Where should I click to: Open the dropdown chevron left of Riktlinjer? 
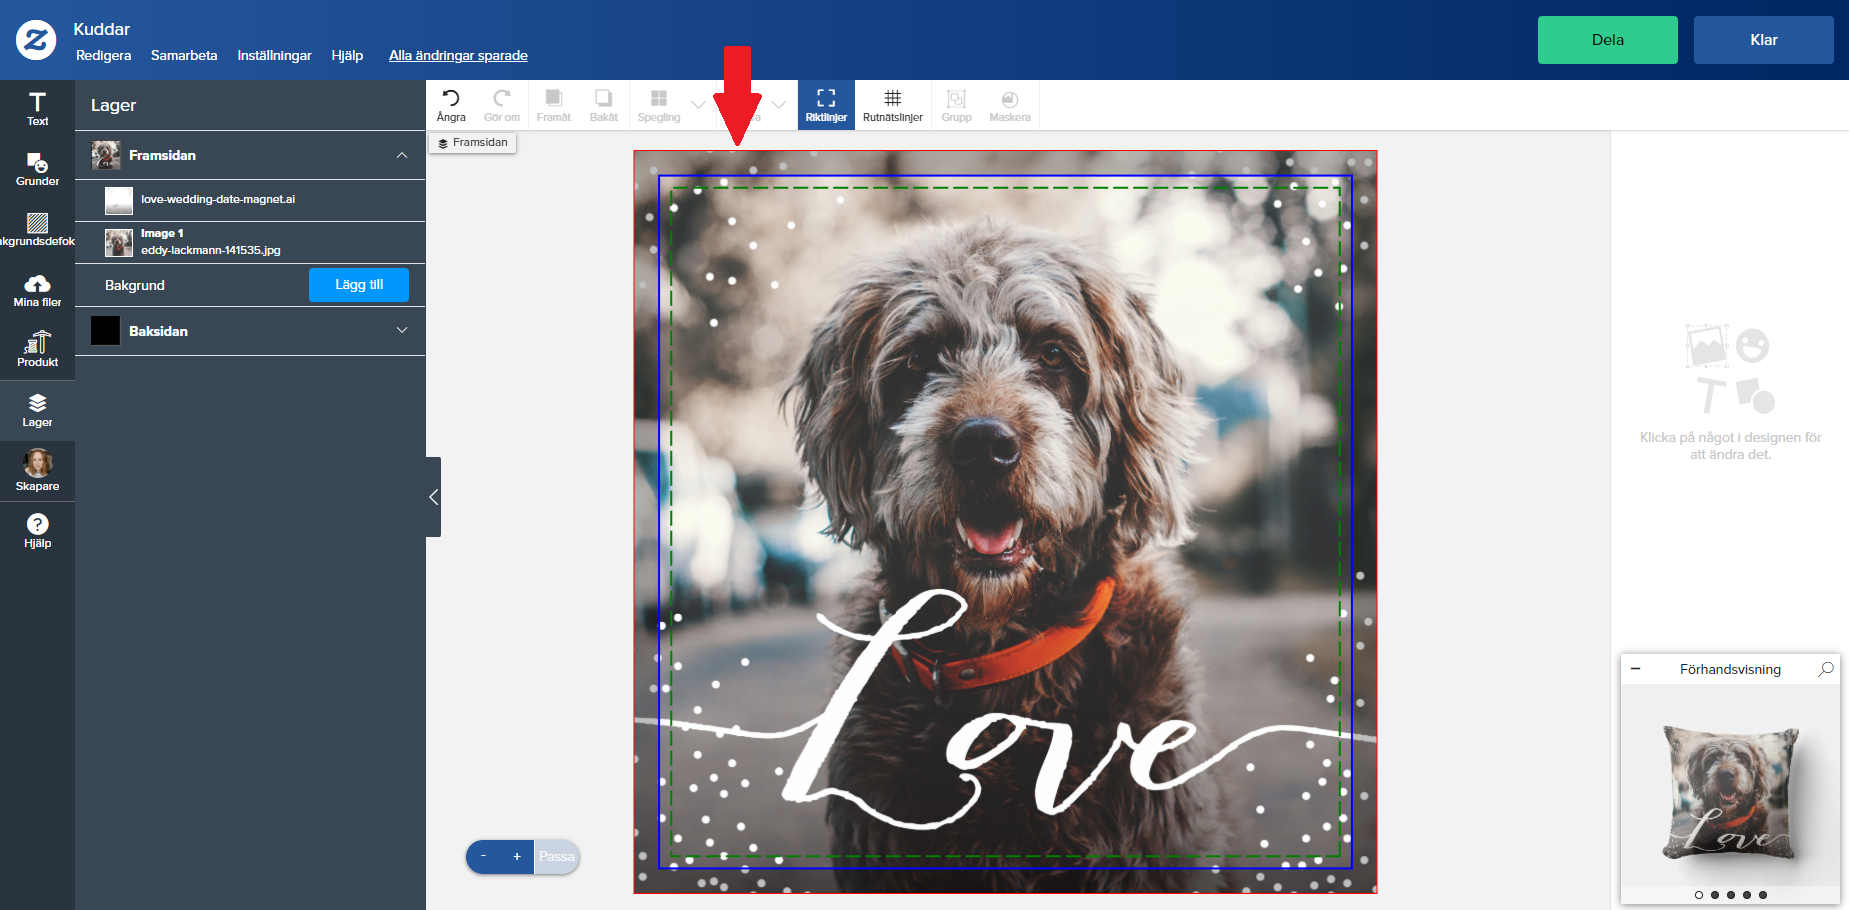coord(778,104)
